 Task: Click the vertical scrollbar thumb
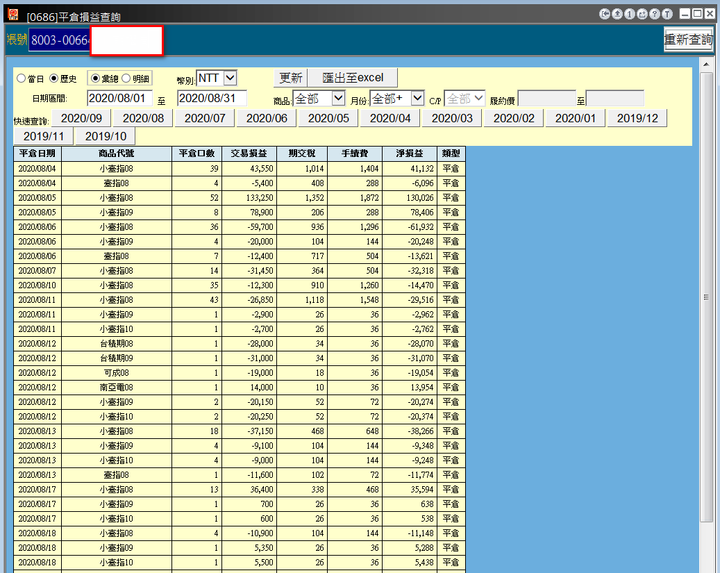[706, 297]
